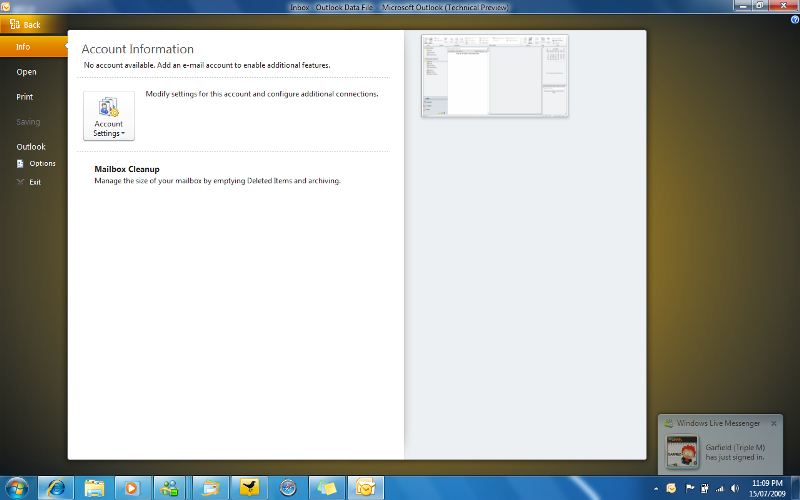This screenshot has height=500, width=800.
Task: Click 'Garfield (Triple M) has just signed in' text
Action: tap(735, 452)
